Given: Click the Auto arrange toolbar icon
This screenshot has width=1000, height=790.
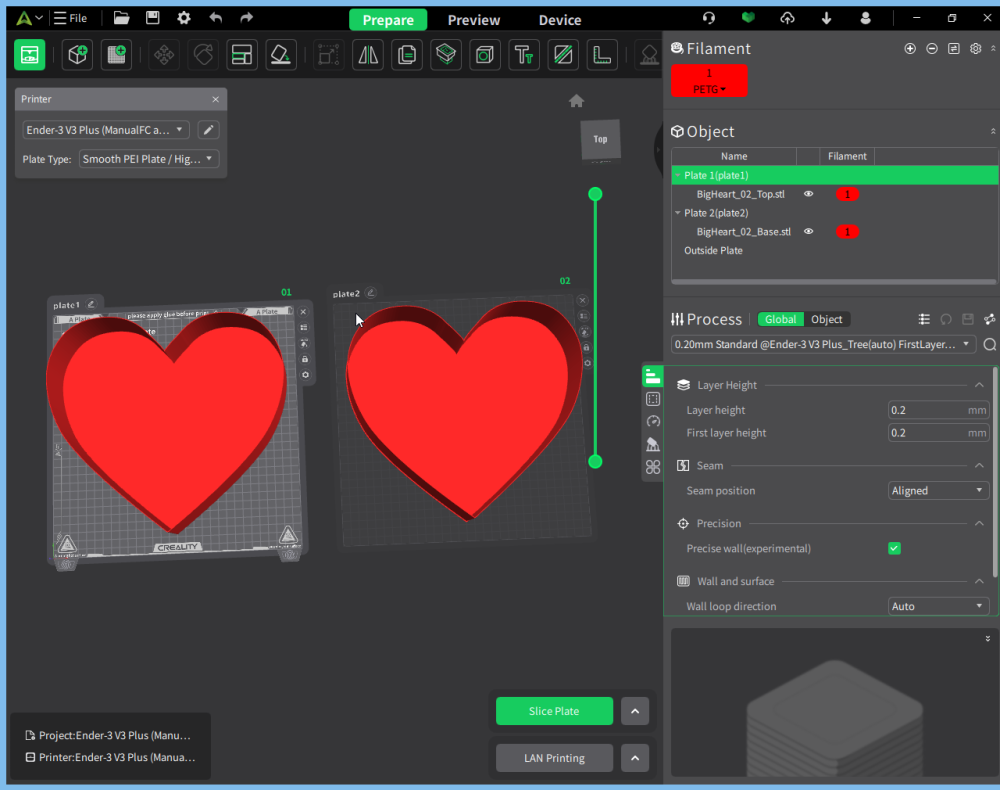Looking at the screenshot, I should [x=242, y=55].
